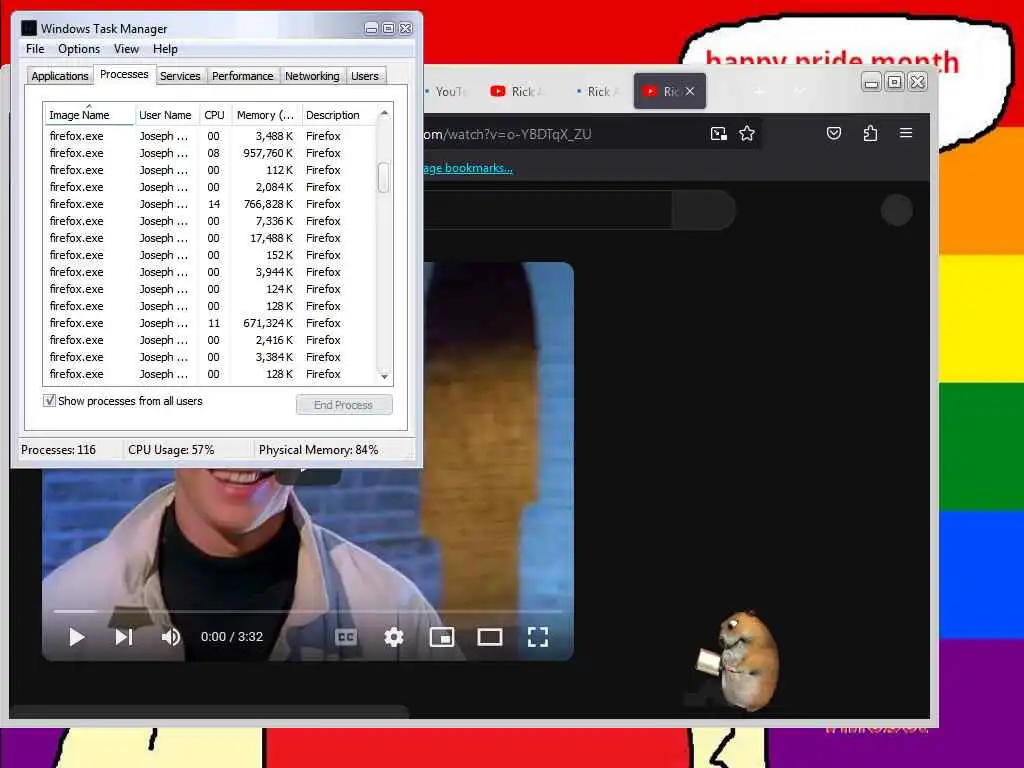Viewport: 1024px width, 768px height.
Task: Open the manage bookmarks link
Action: (468, 168)
